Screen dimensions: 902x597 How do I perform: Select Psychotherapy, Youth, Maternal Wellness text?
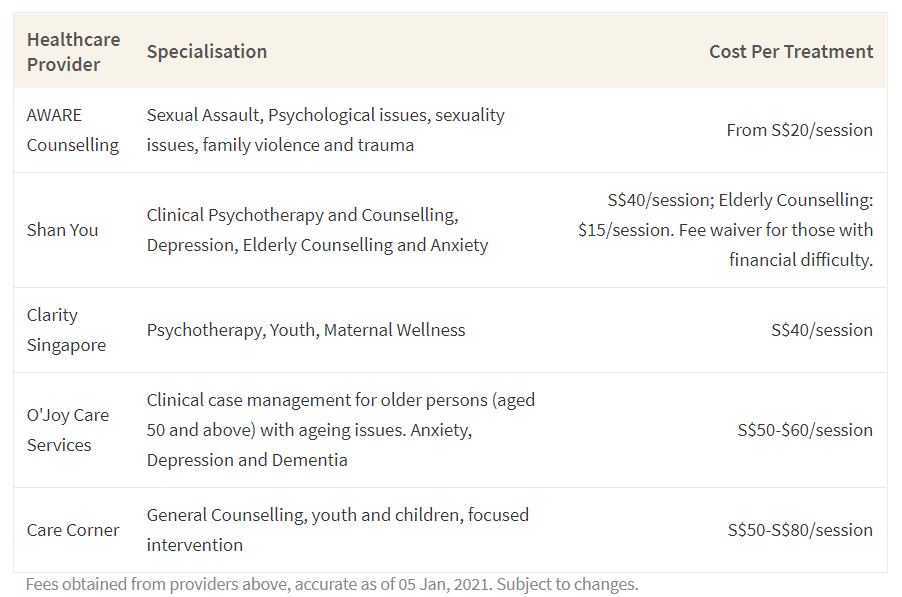305,330
